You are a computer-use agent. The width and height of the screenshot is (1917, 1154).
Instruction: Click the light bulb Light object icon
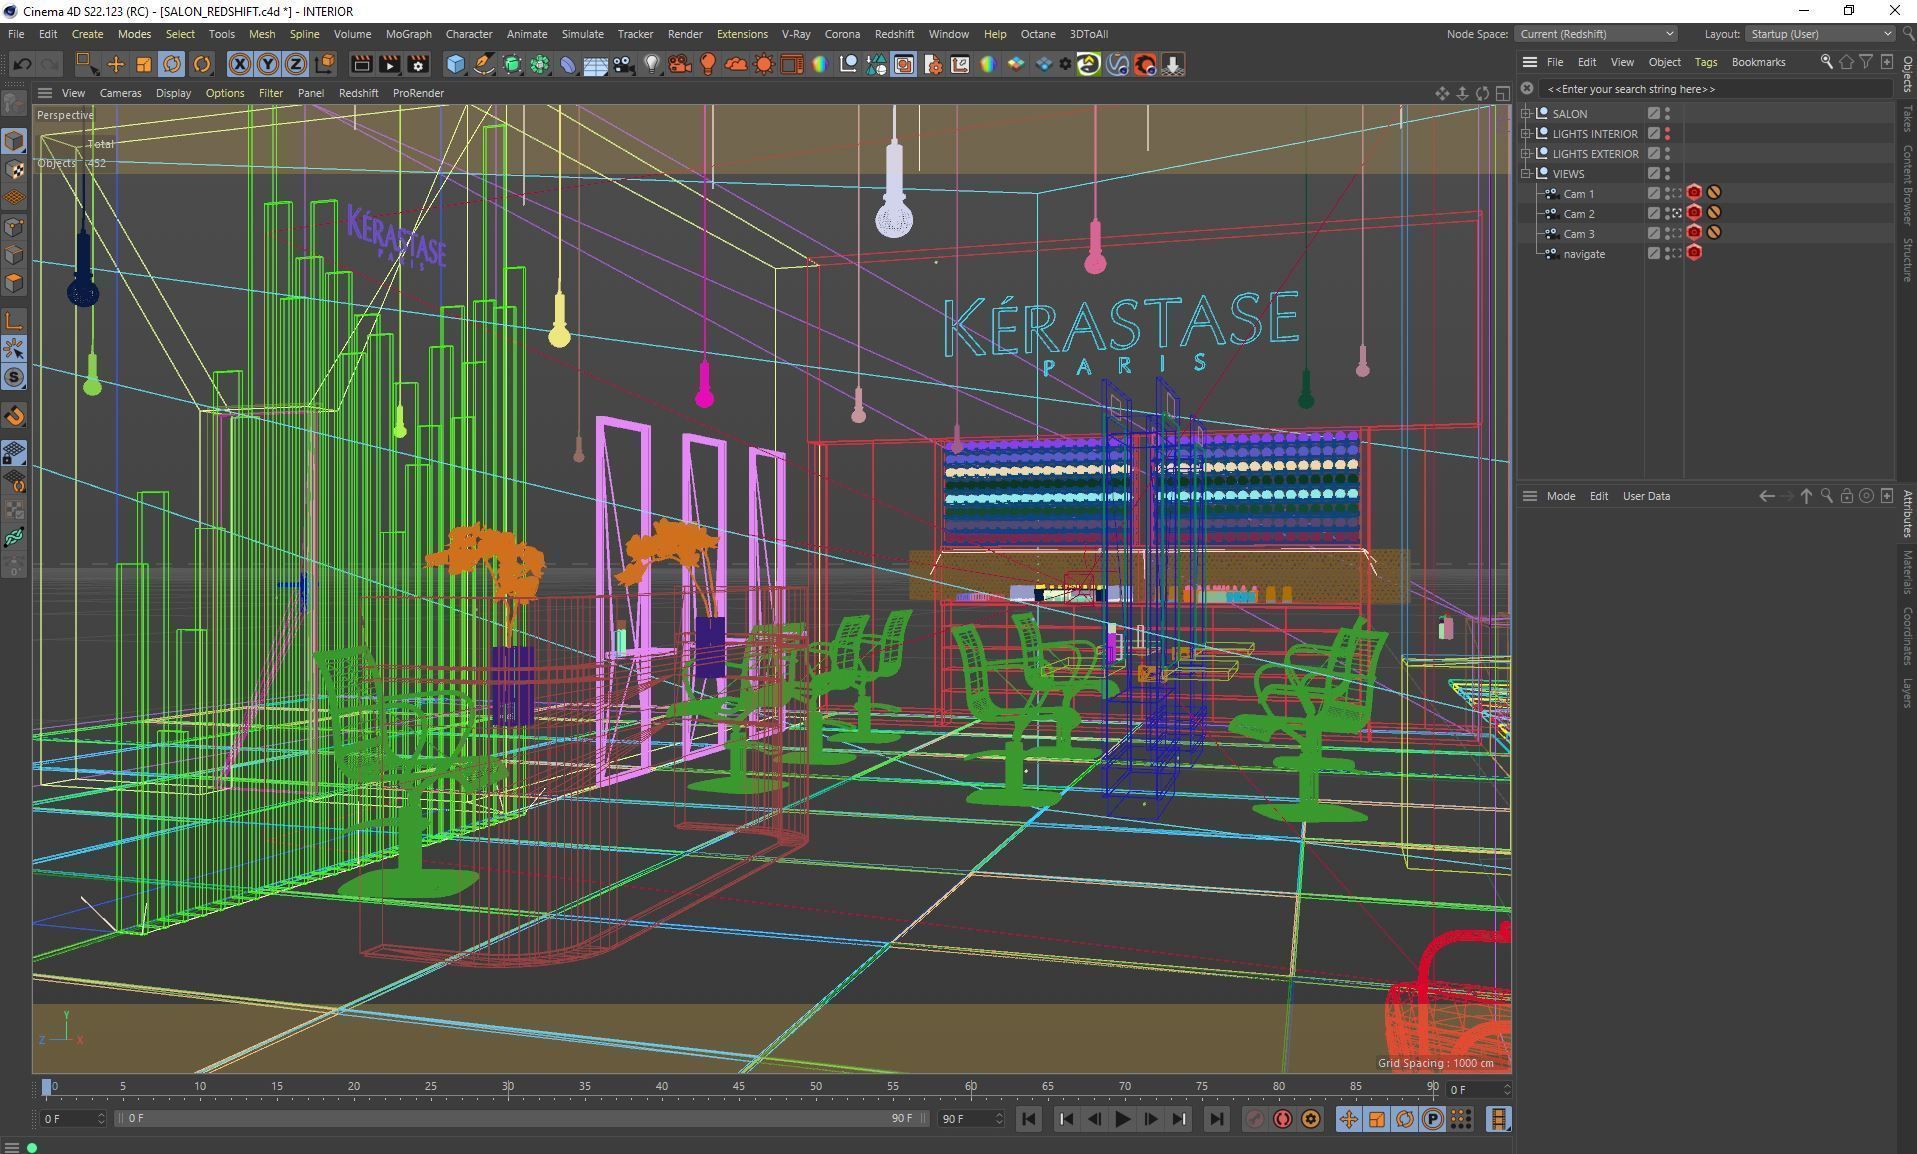point(651,64)
